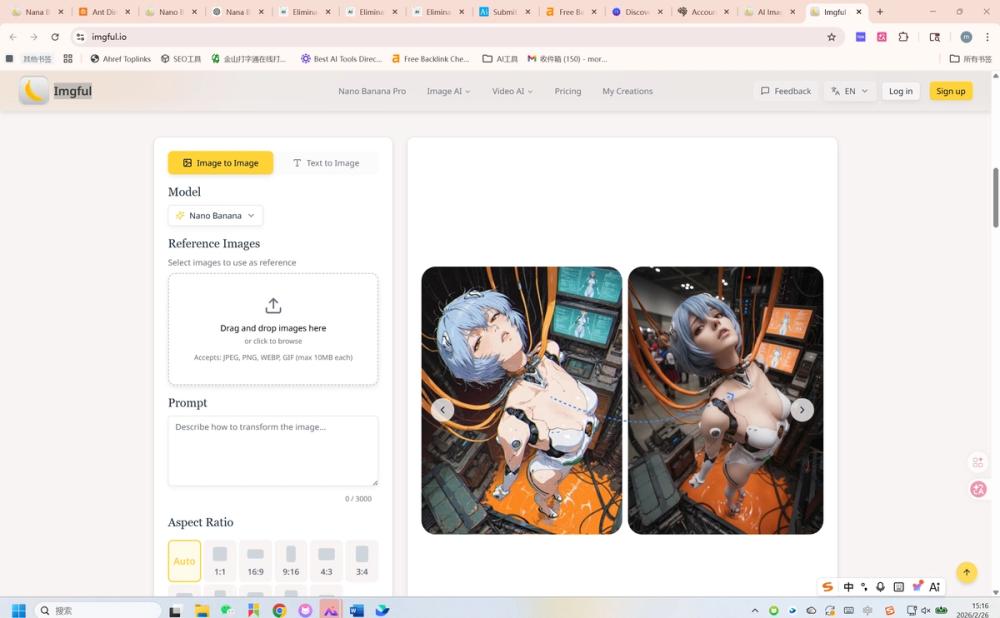The width and height of the screenshot is (1000, 618).
Task: Expand the Image AI navigation menu
Action: [448, 91]
